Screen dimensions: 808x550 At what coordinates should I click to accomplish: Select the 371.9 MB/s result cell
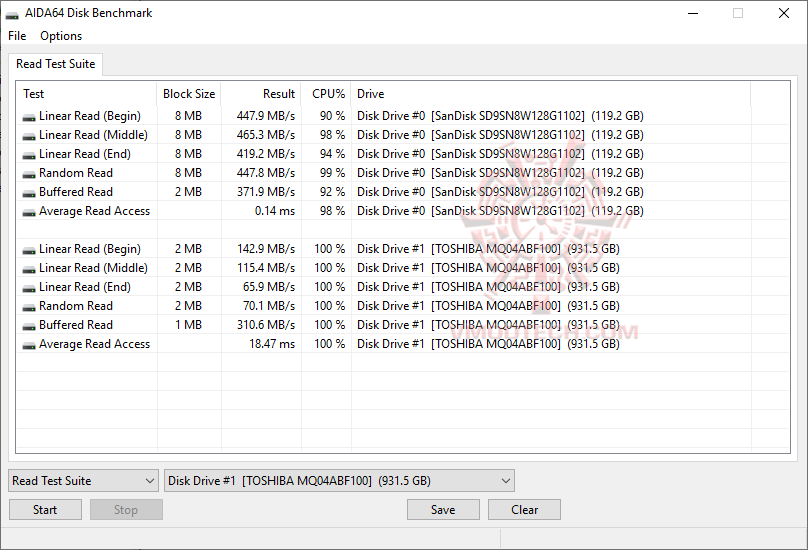click(266, 192)
